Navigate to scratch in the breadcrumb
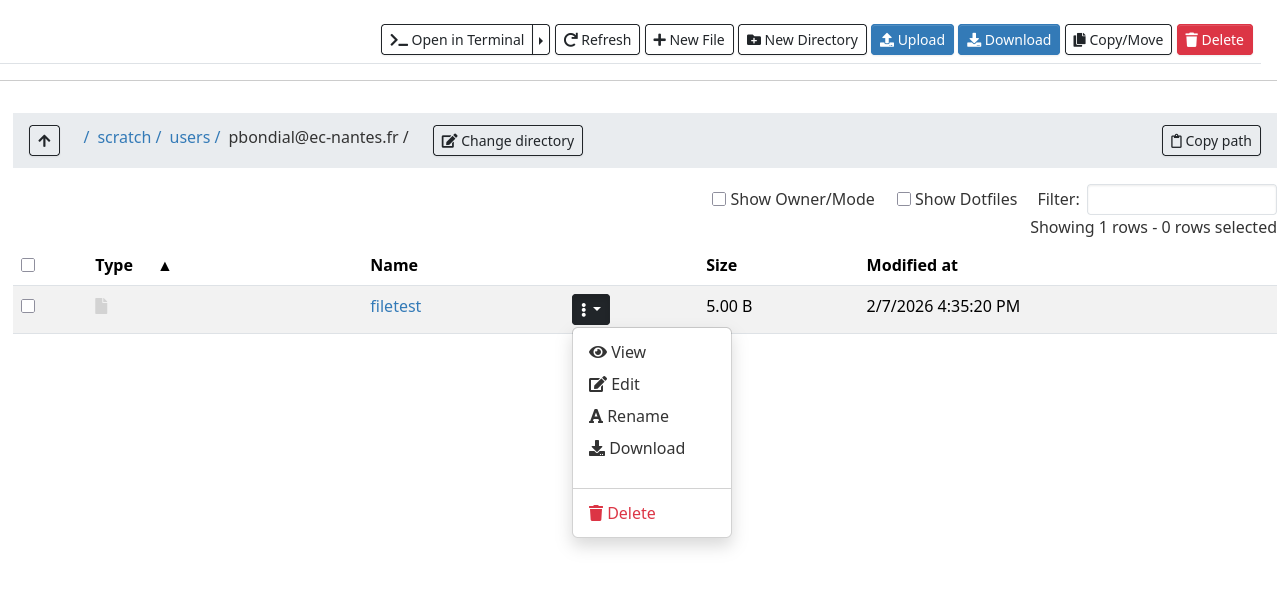Screen dimensions: 1285x596 tap(124, 137)
